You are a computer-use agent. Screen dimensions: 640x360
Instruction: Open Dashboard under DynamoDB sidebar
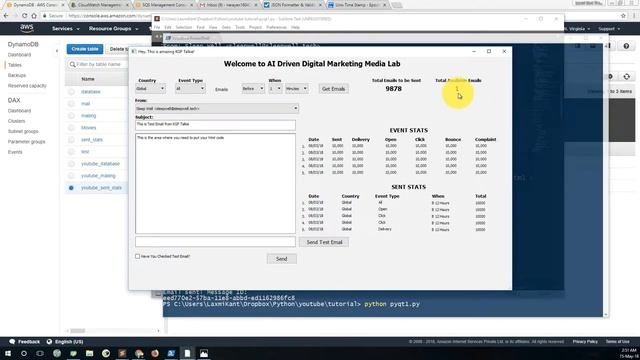(19, 55)
